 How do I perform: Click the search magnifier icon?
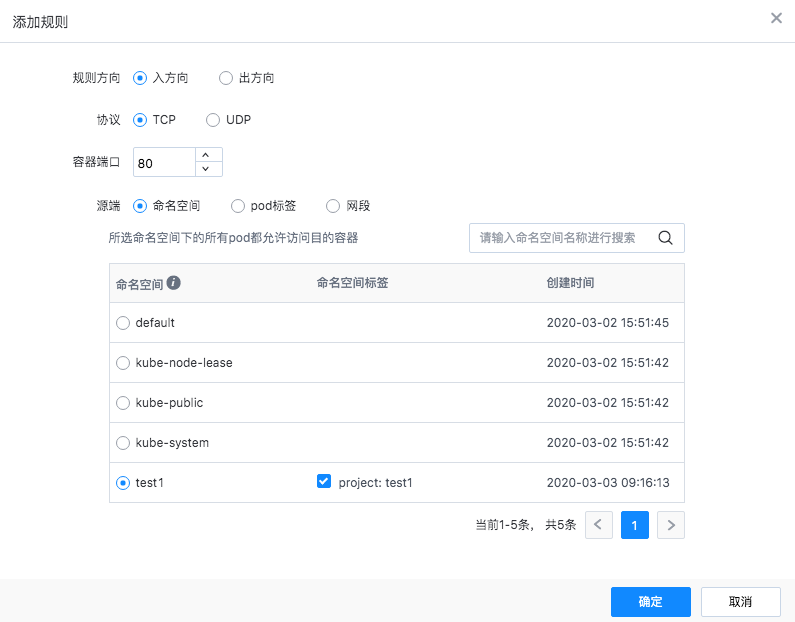tap(665, 238)
